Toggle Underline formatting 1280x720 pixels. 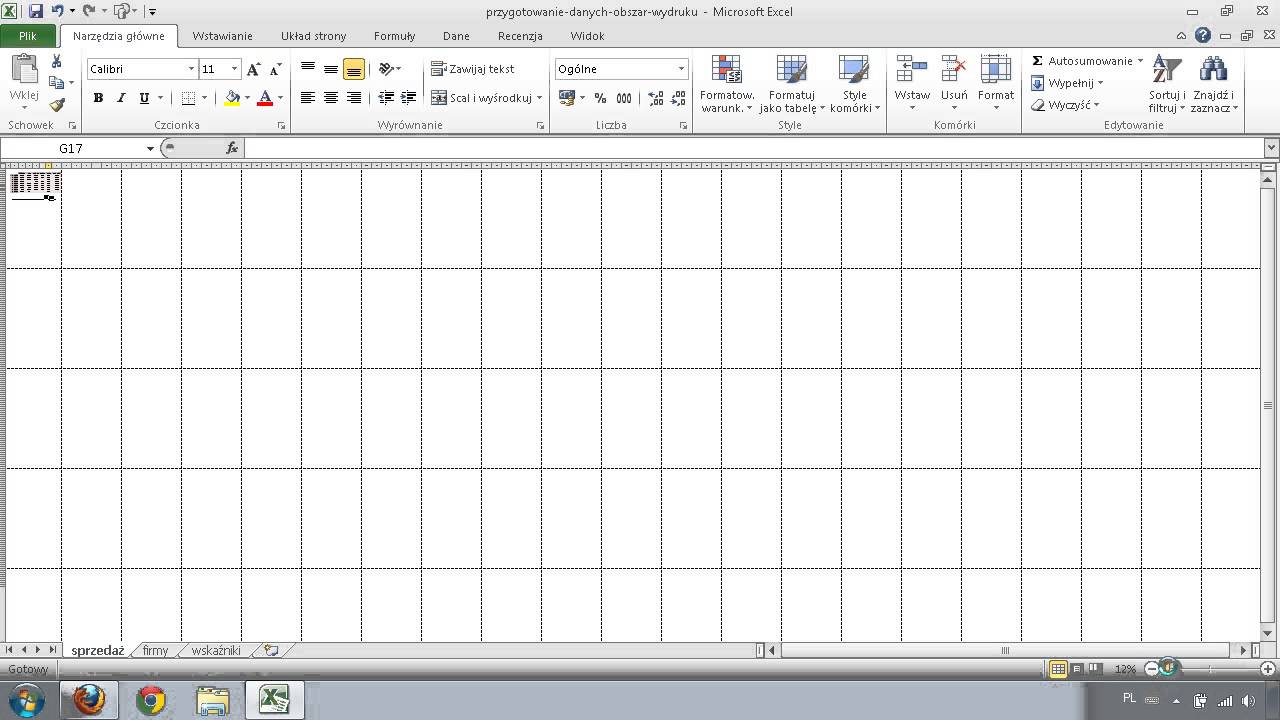(x=144, y=98)
